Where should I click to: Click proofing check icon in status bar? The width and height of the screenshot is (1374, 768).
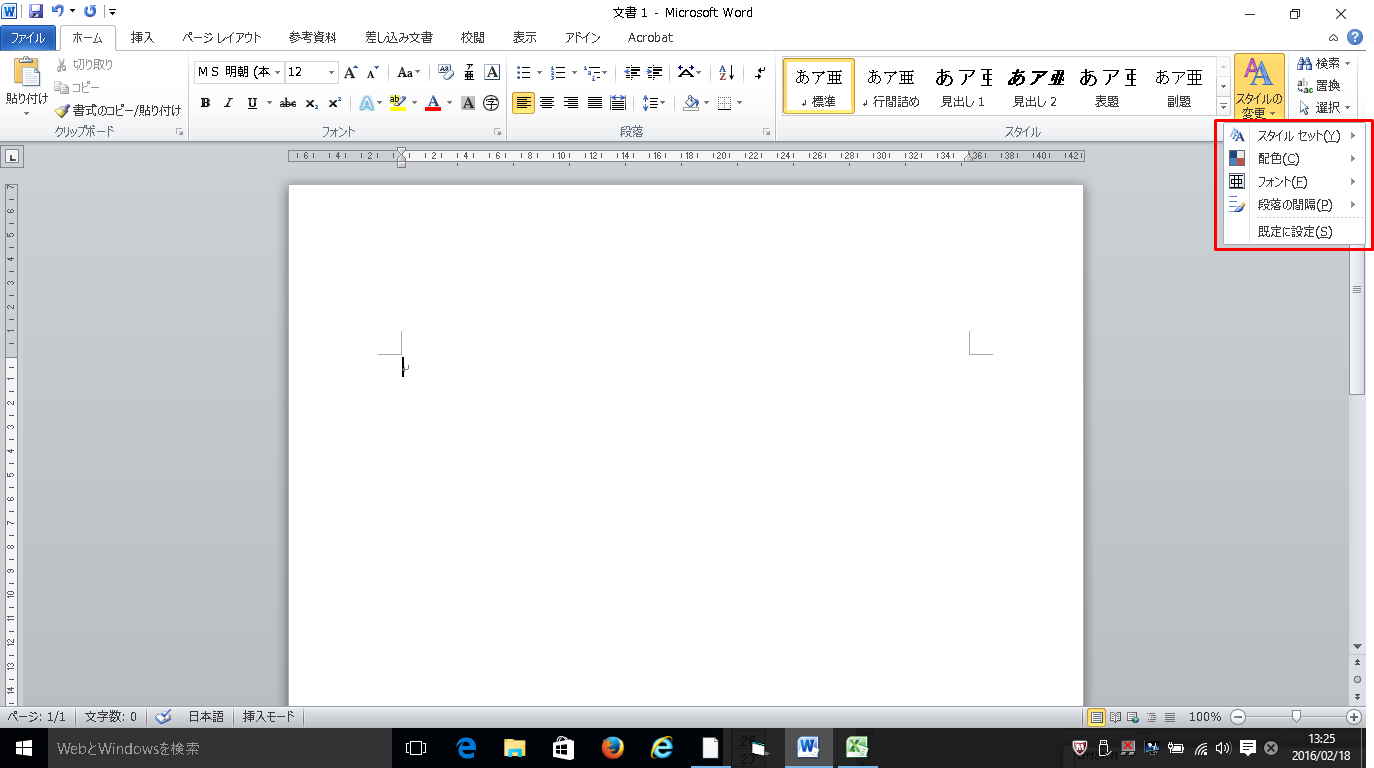(164, 717)
